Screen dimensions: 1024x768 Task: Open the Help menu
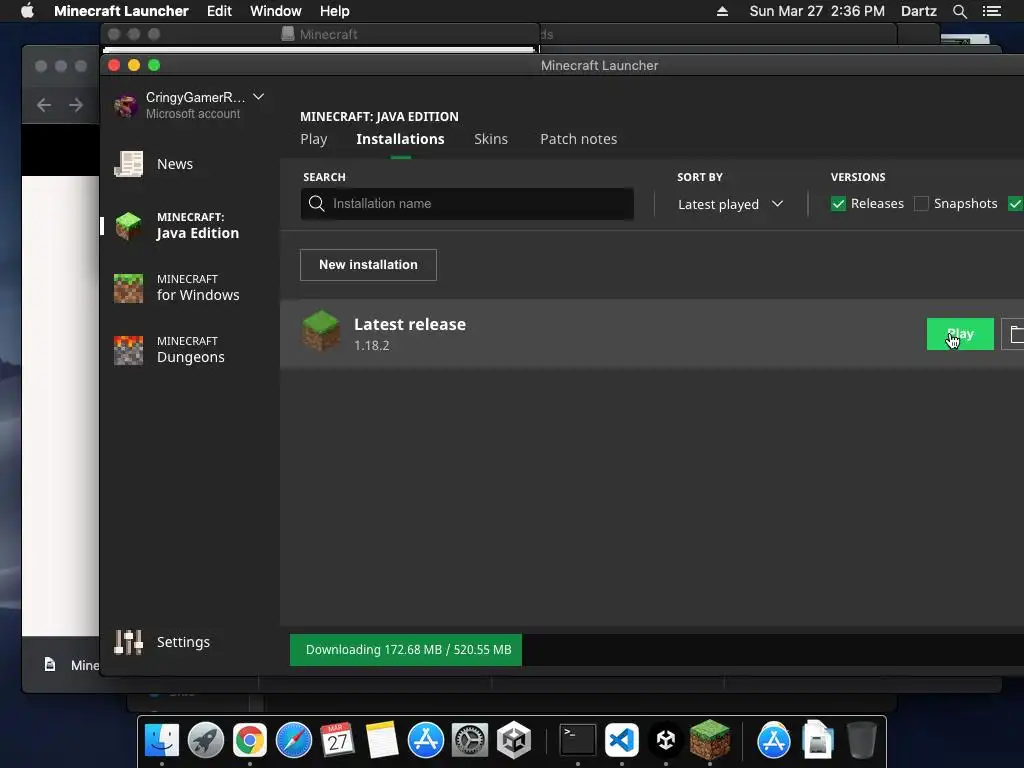(x=334, y=11)
